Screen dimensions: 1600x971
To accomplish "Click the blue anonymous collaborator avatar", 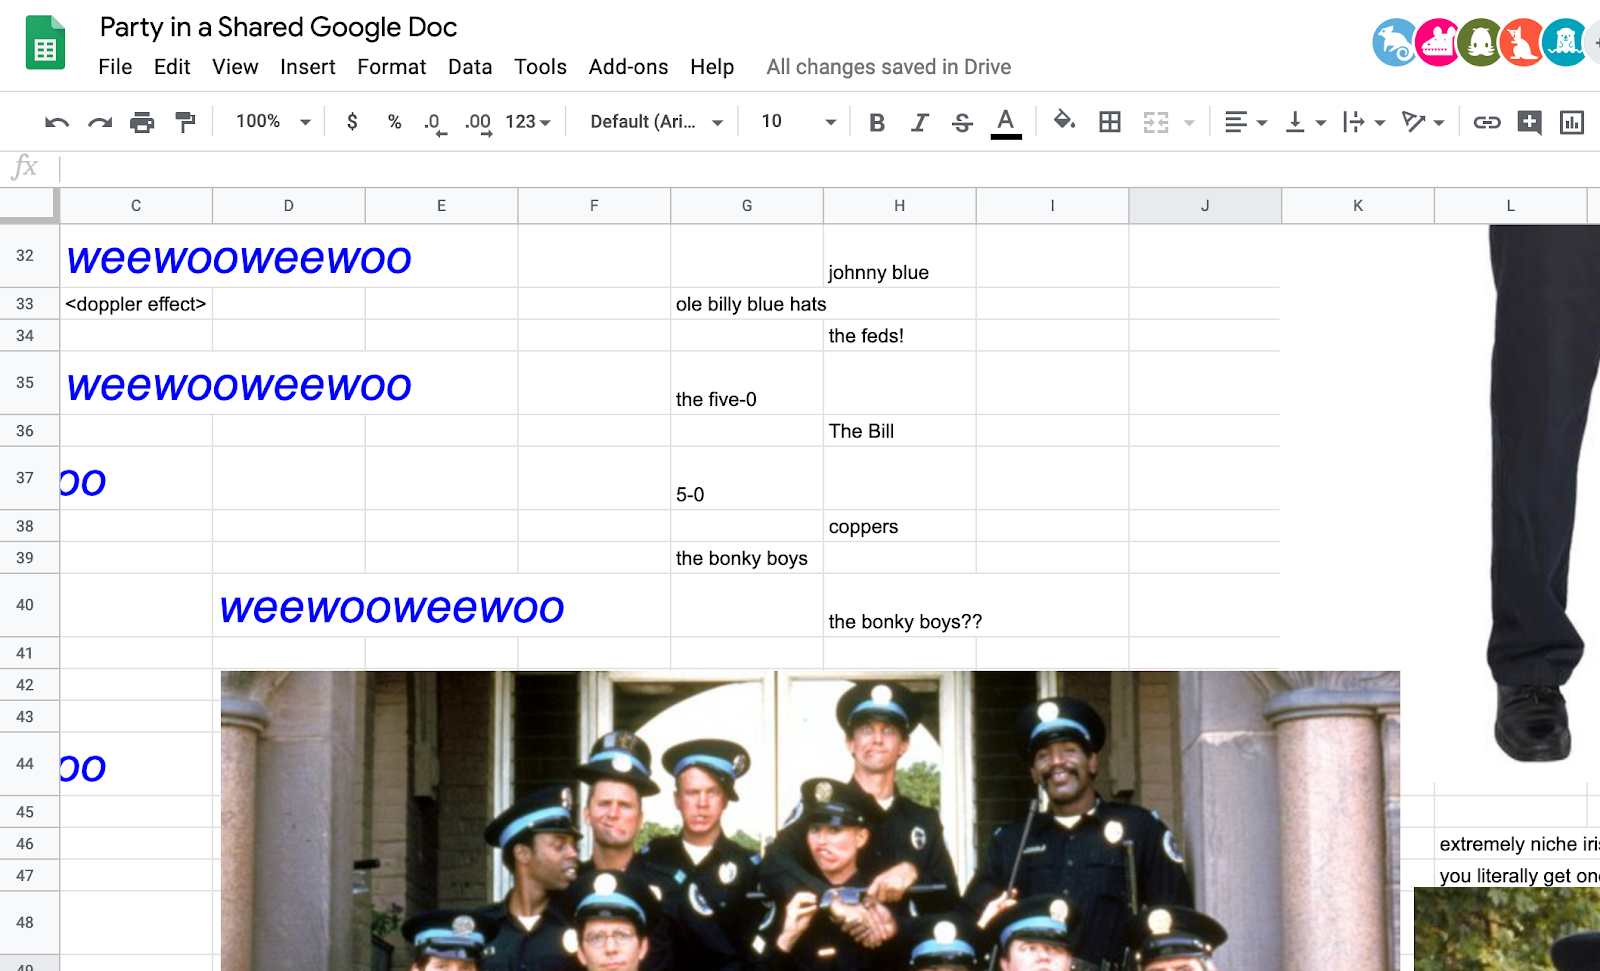I will click(1395, 43).
